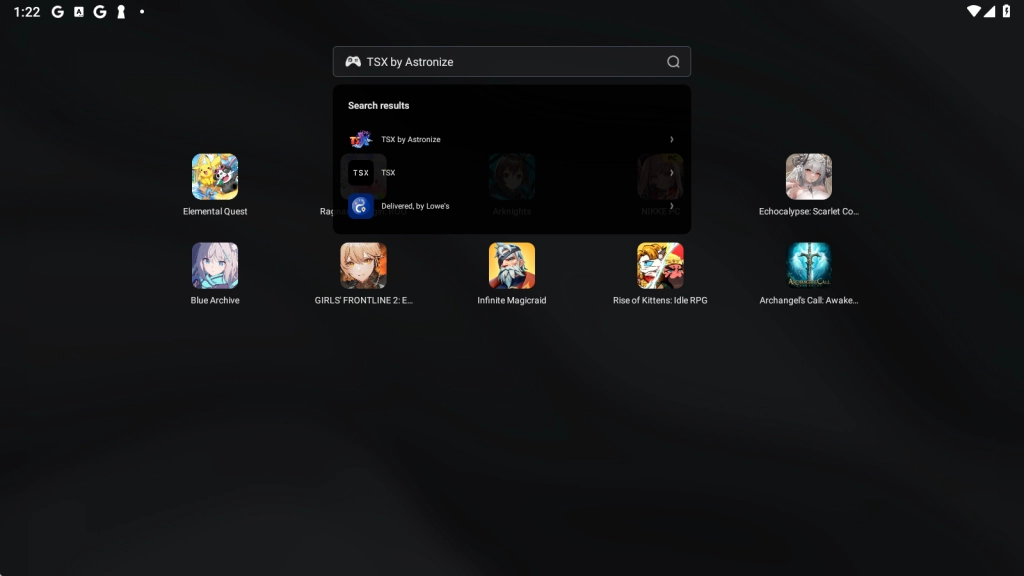The width and height of the screenshot is (1024, 576).
Task: Click Rise of Kittens: Idle RPG label
Action: [x=660, y=300]
